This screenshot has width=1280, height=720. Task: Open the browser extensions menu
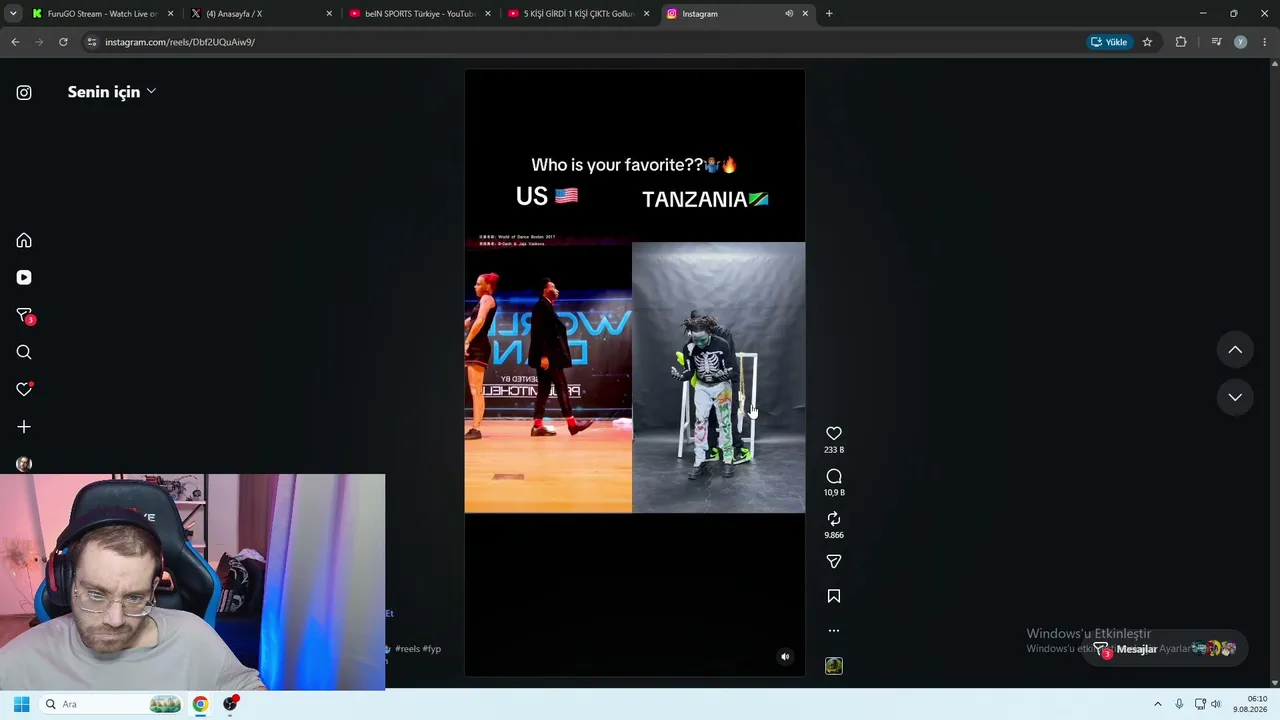pyautogui.click(x=1181, y=42)
